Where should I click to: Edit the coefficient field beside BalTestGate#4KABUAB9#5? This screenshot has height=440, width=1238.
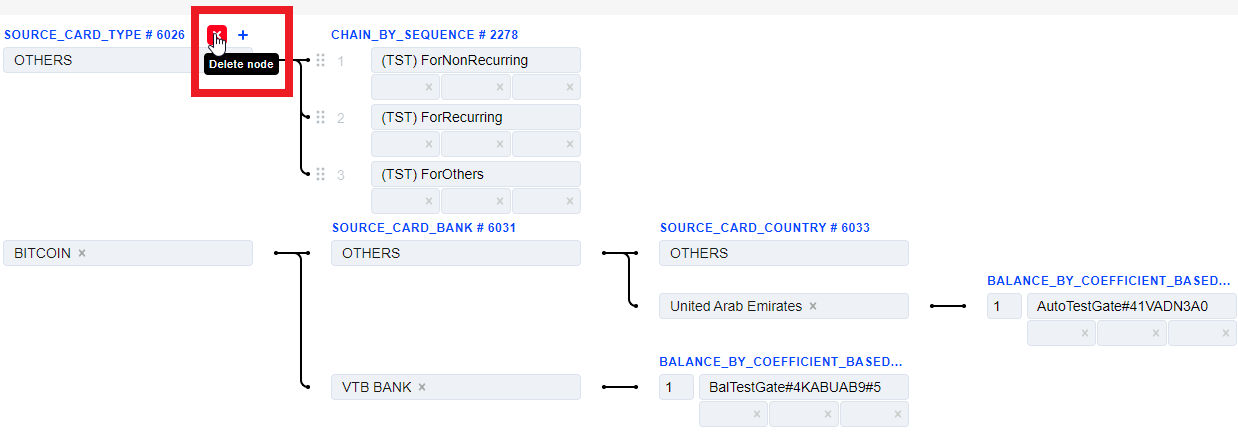[x=676, y=387]
